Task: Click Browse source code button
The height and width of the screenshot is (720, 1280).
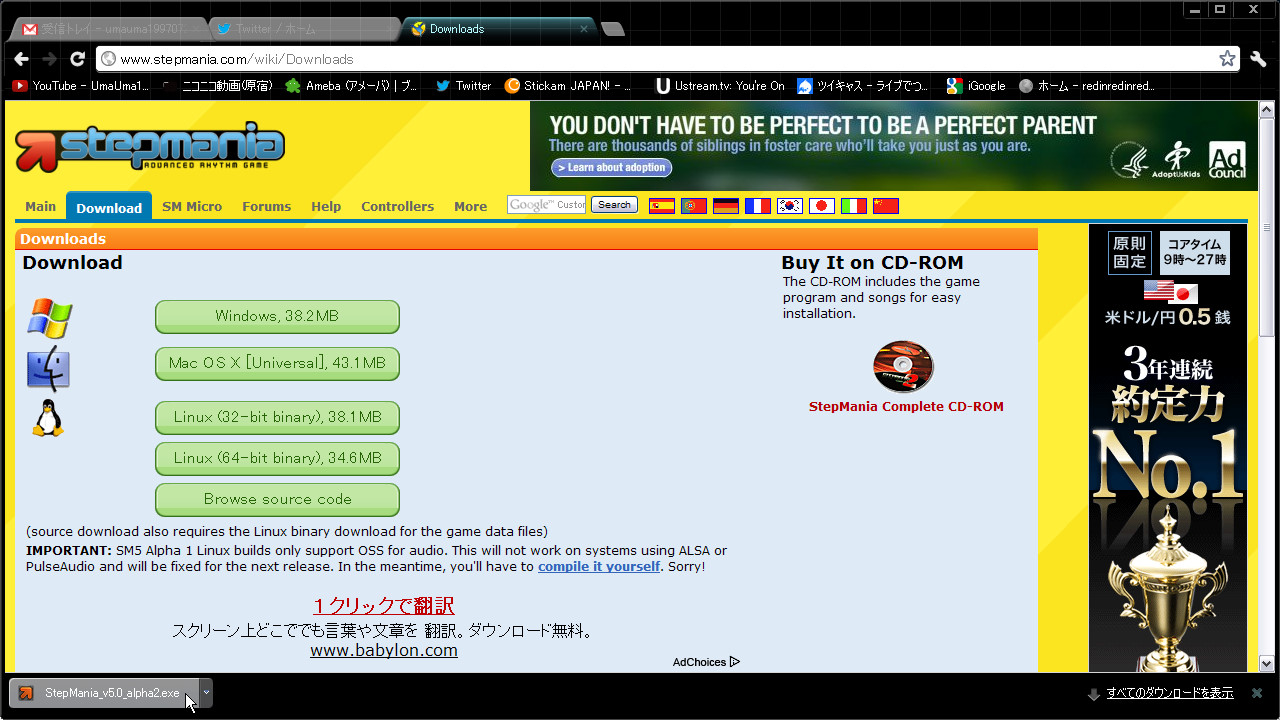Action: [x=277, y=499]
